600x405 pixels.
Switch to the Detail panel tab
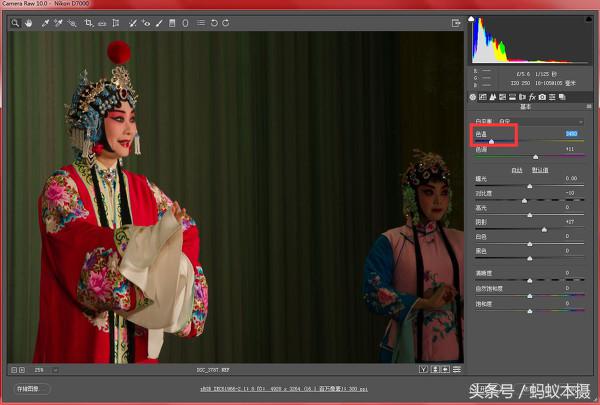[x=493, y=97]
